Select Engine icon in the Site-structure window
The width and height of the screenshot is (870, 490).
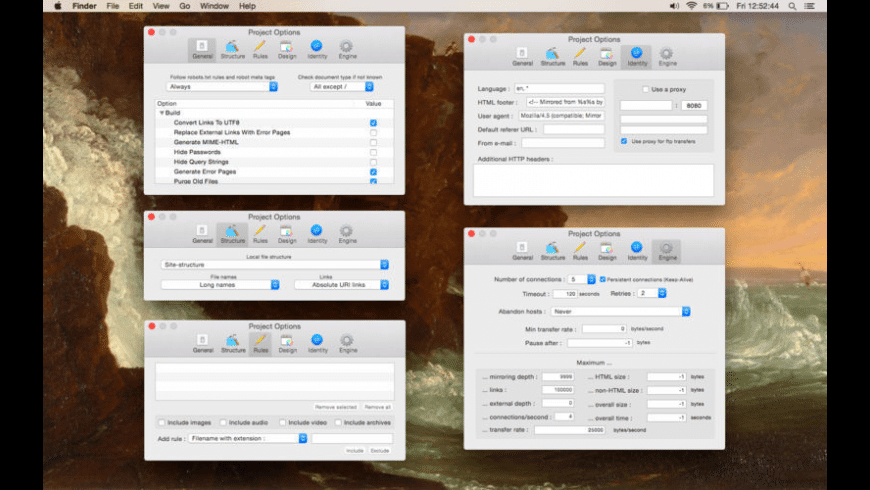coord(347,234)
